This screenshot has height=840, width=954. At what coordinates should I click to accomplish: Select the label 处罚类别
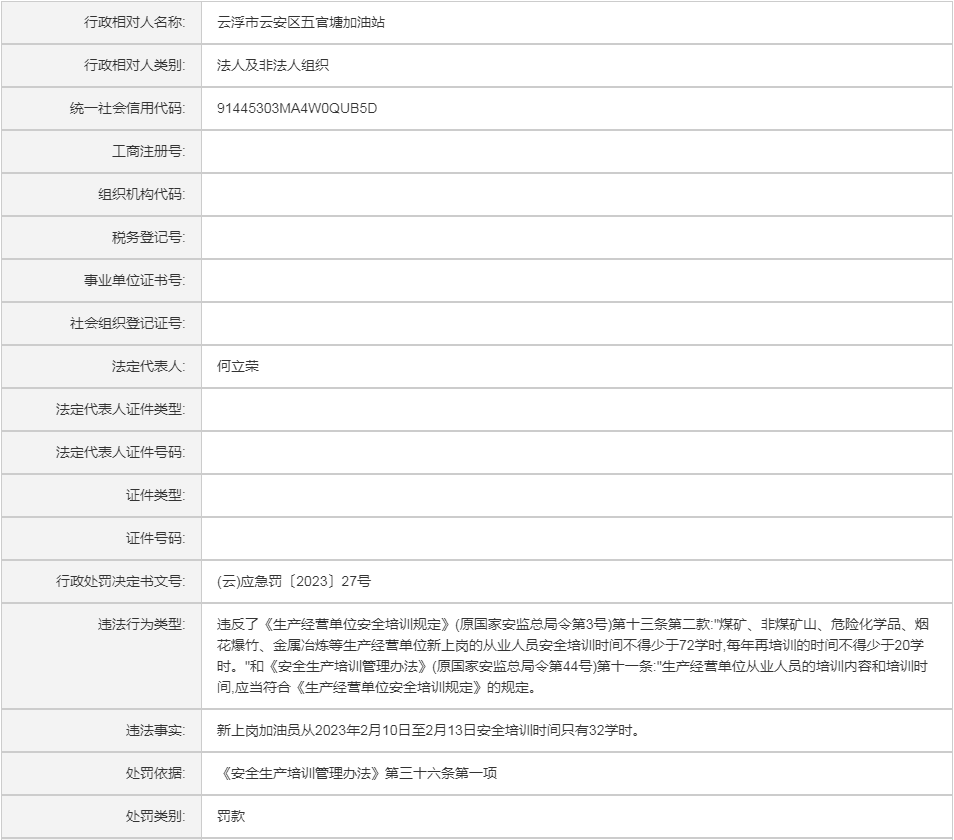[x=155, y=816]
